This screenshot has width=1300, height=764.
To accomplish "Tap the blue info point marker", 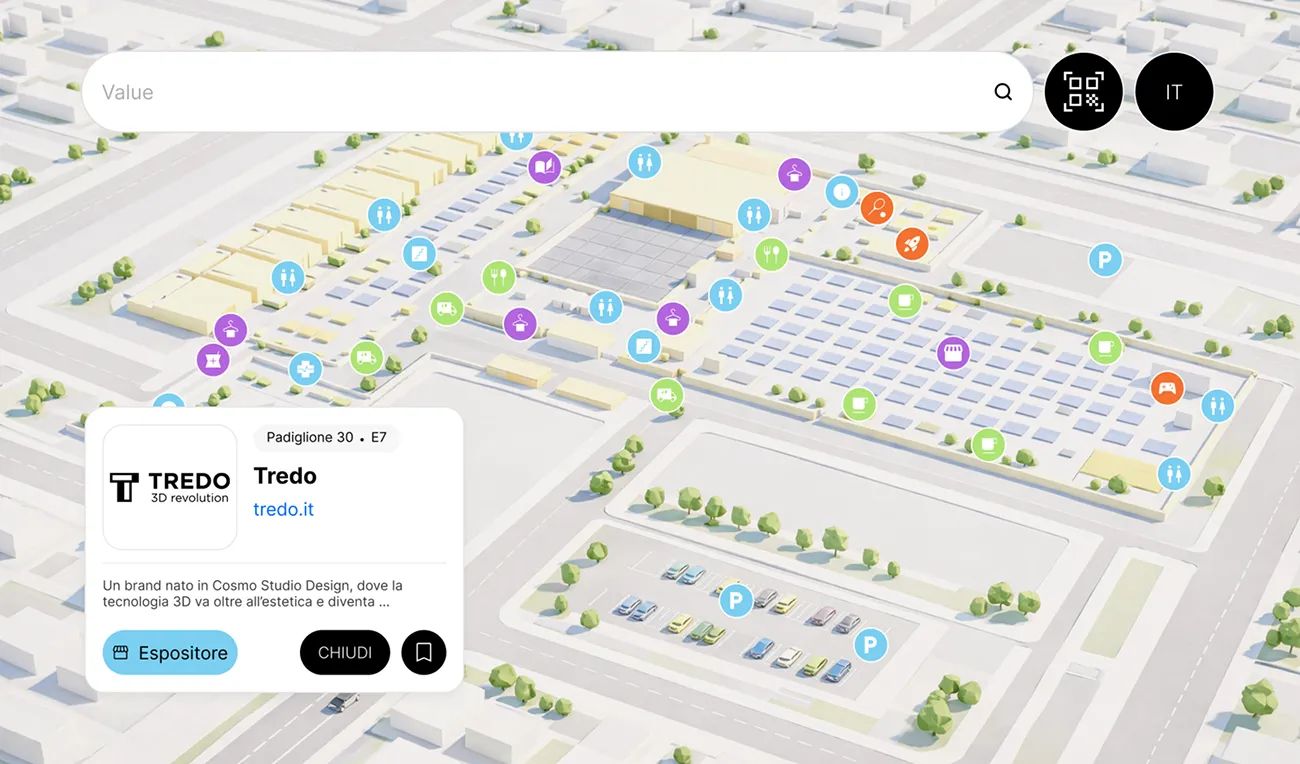I will pyautogui.click(x=842, y=191).
